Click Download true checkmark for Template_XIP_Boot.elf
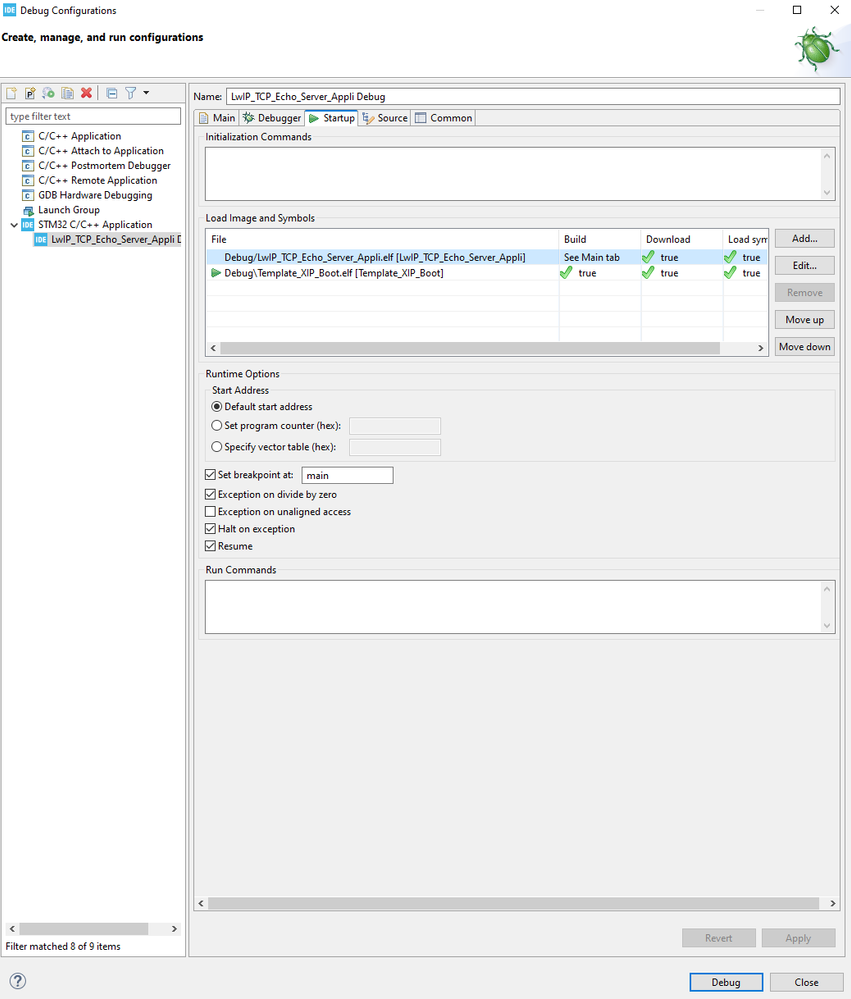851x999 pixels. pos(648,273)
